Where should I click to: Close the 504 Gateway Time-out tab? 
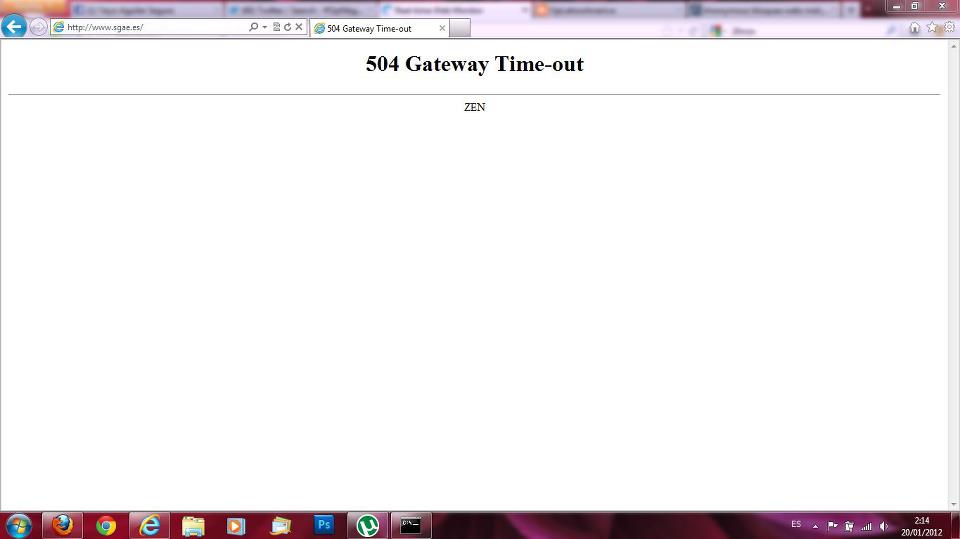442,28
